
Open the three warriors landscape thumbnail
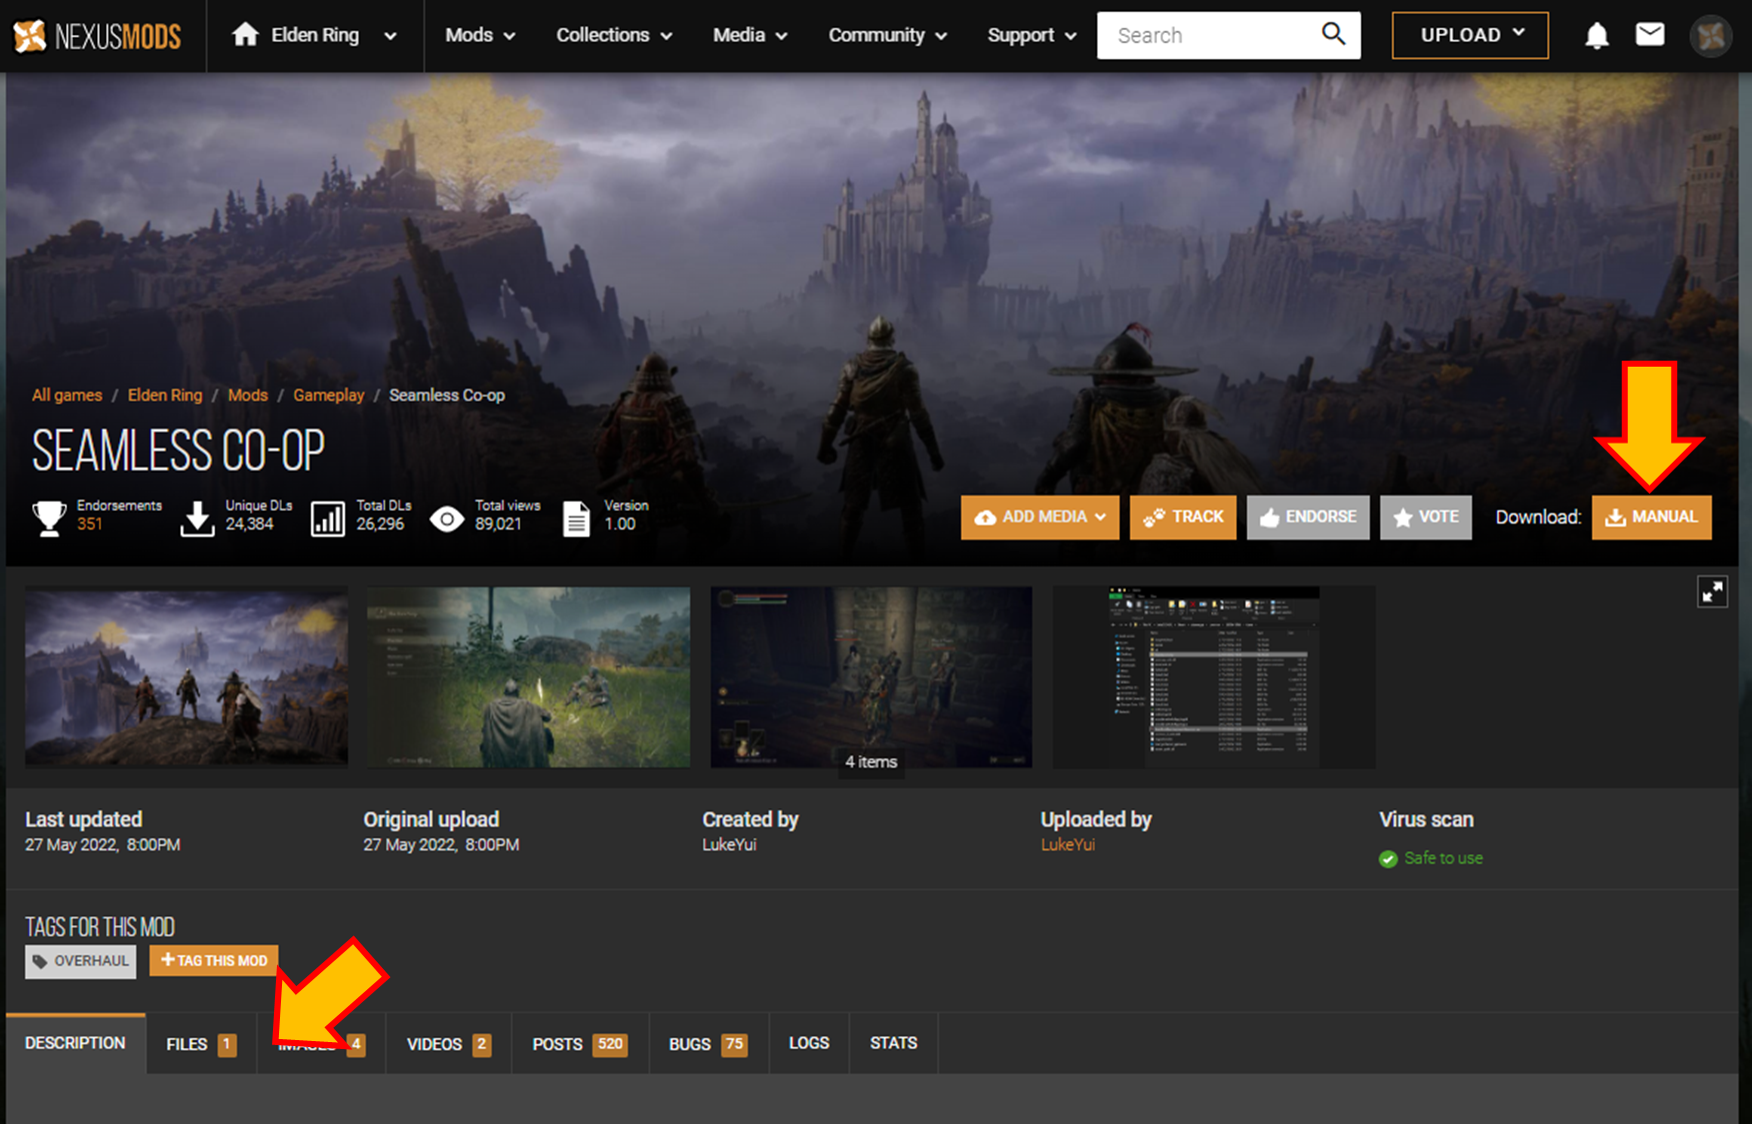point(187,677)
